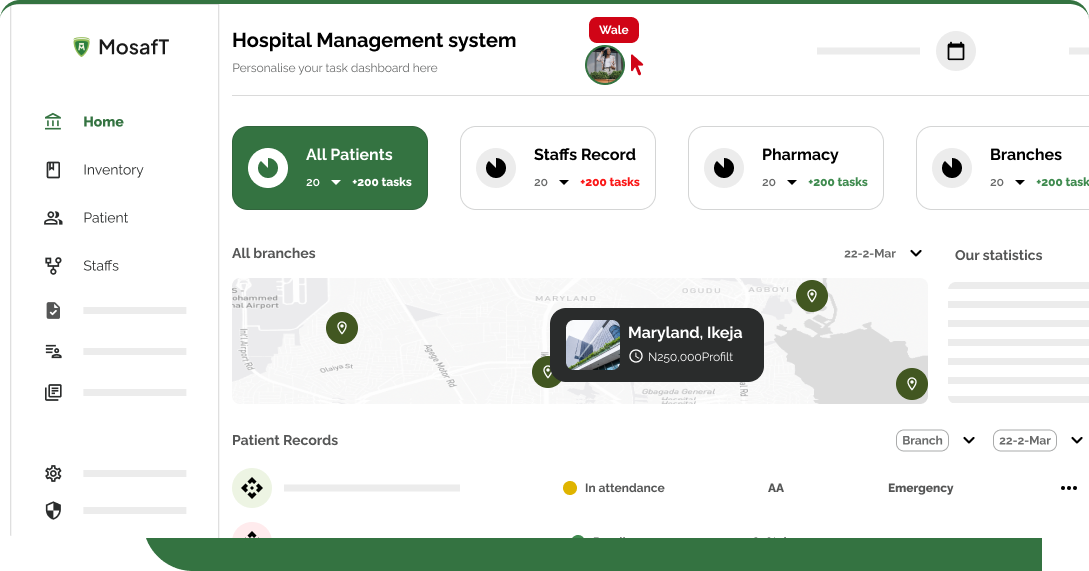Go to the Patient menu item

click(106, 217)
